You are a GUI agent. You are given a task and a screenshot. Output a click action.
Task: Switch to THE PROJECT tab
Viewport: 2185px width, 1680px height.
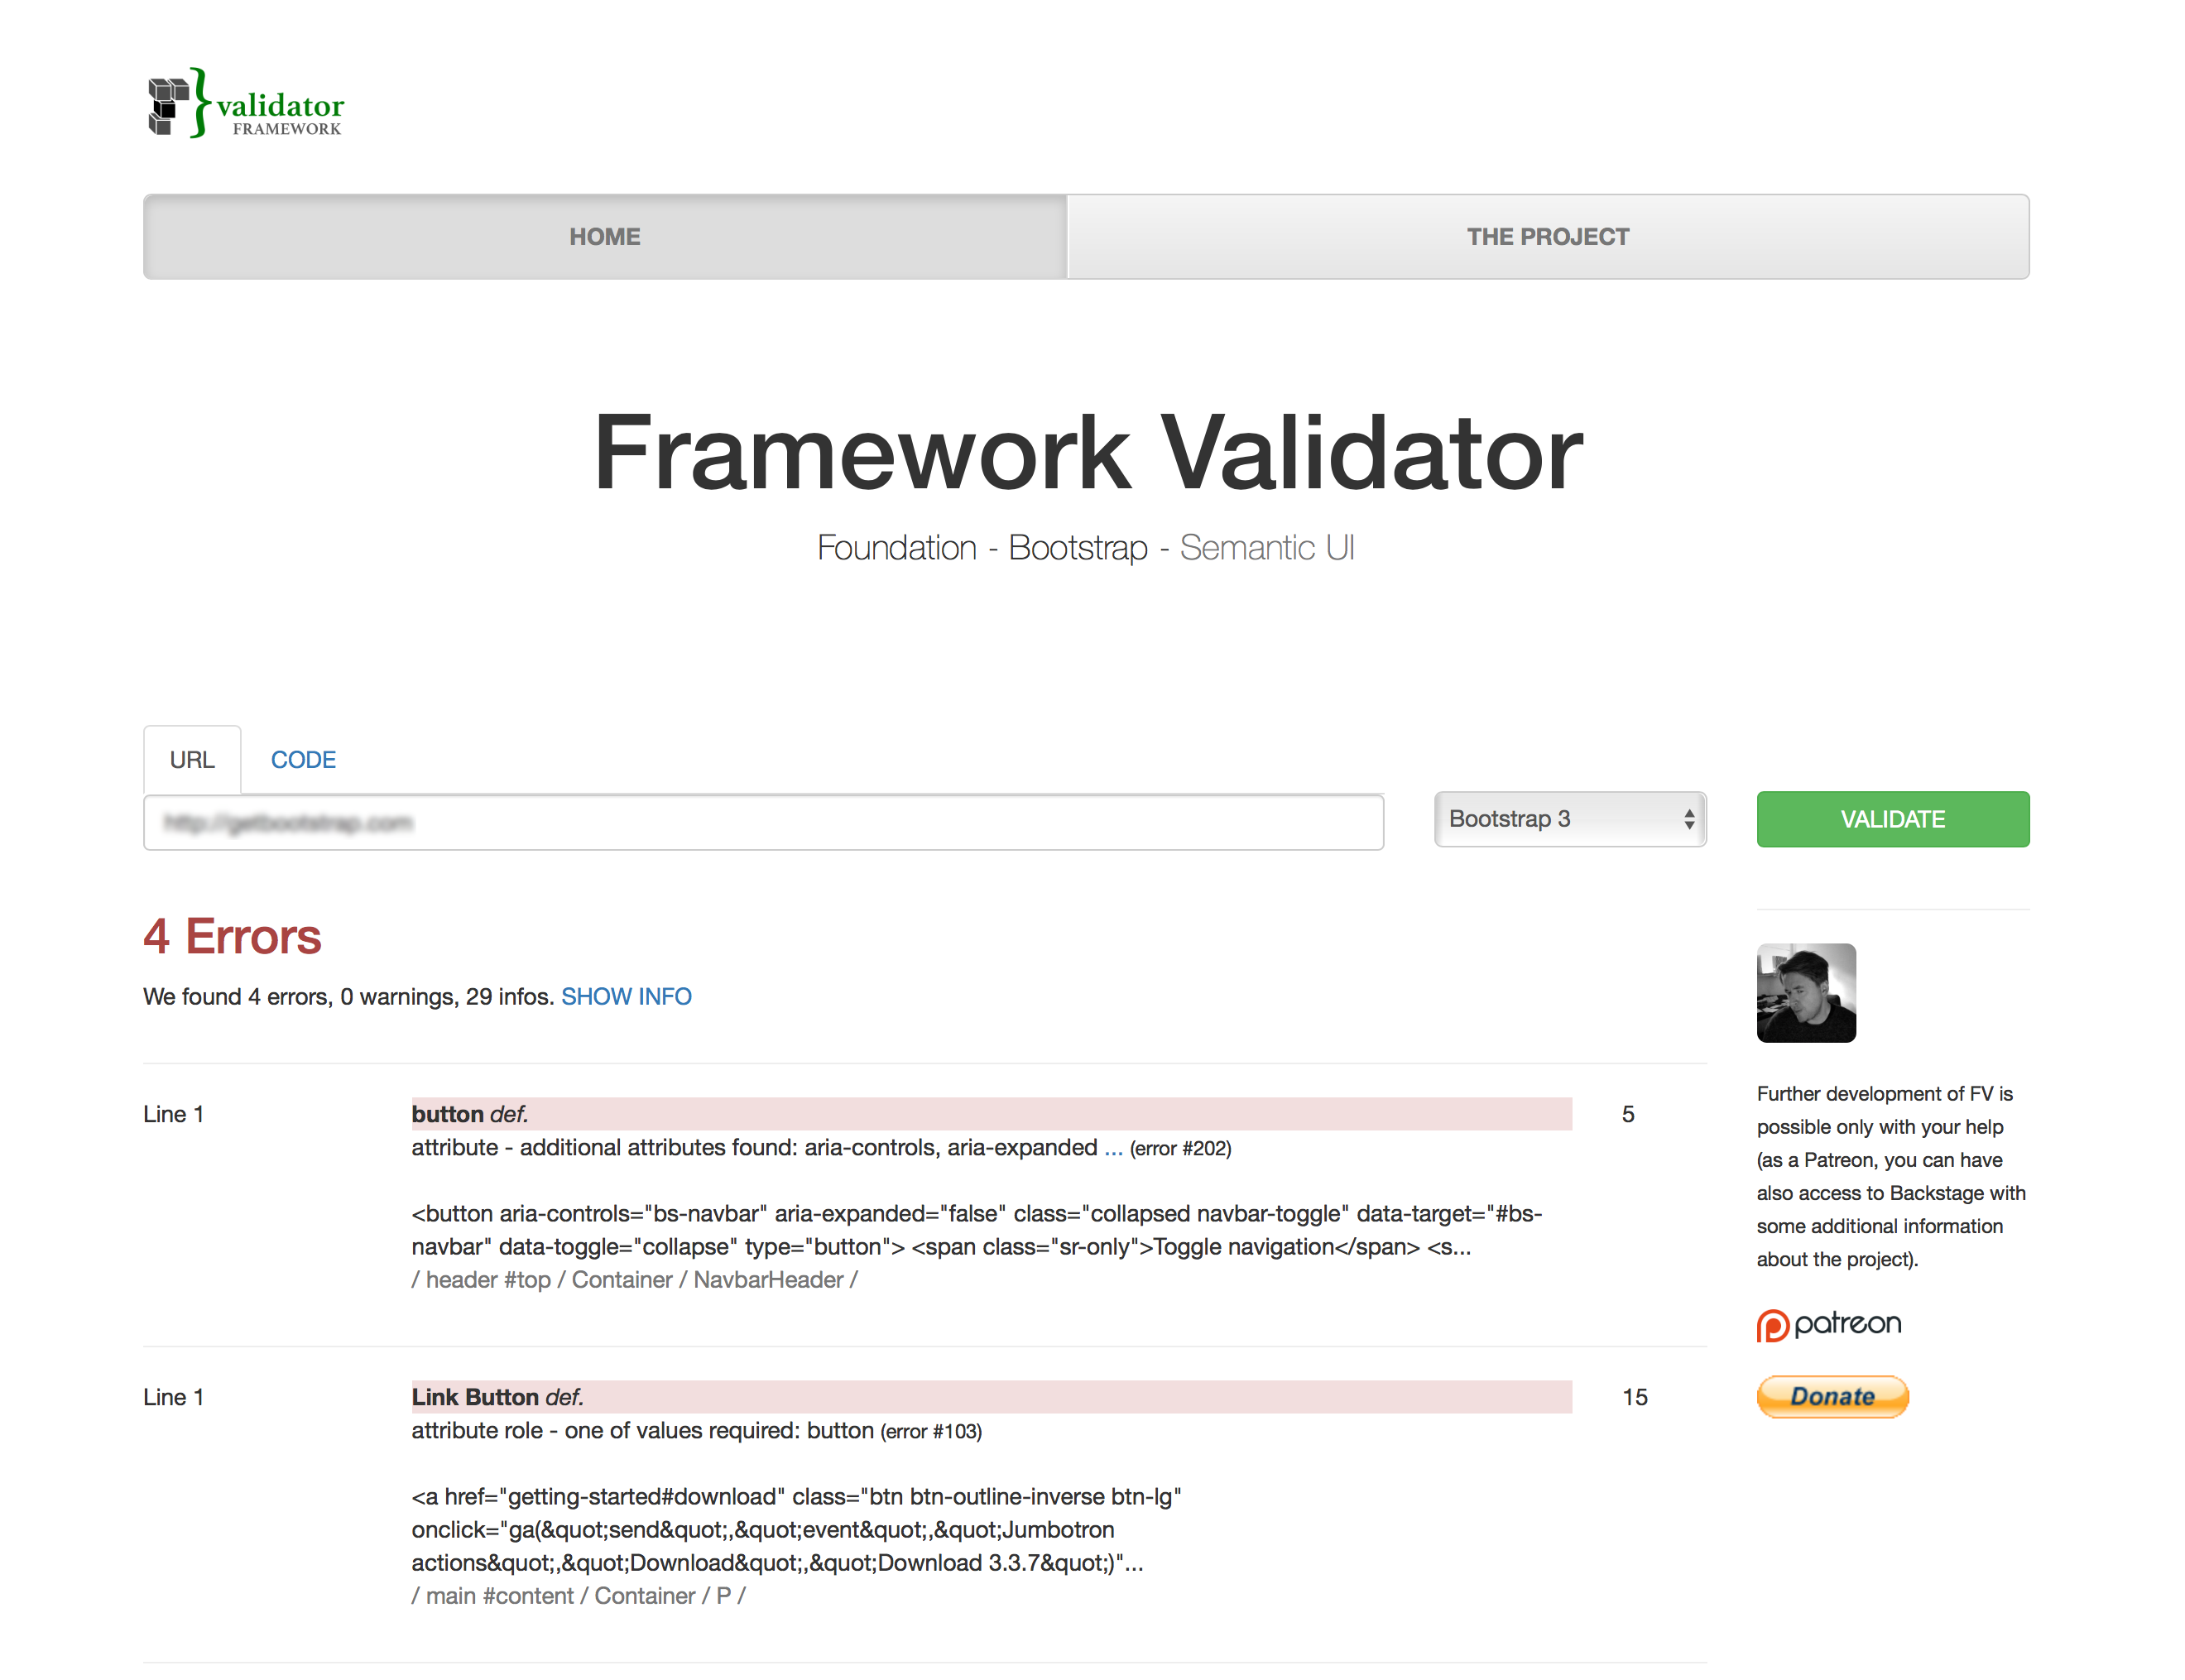[x=1547, y=236]
